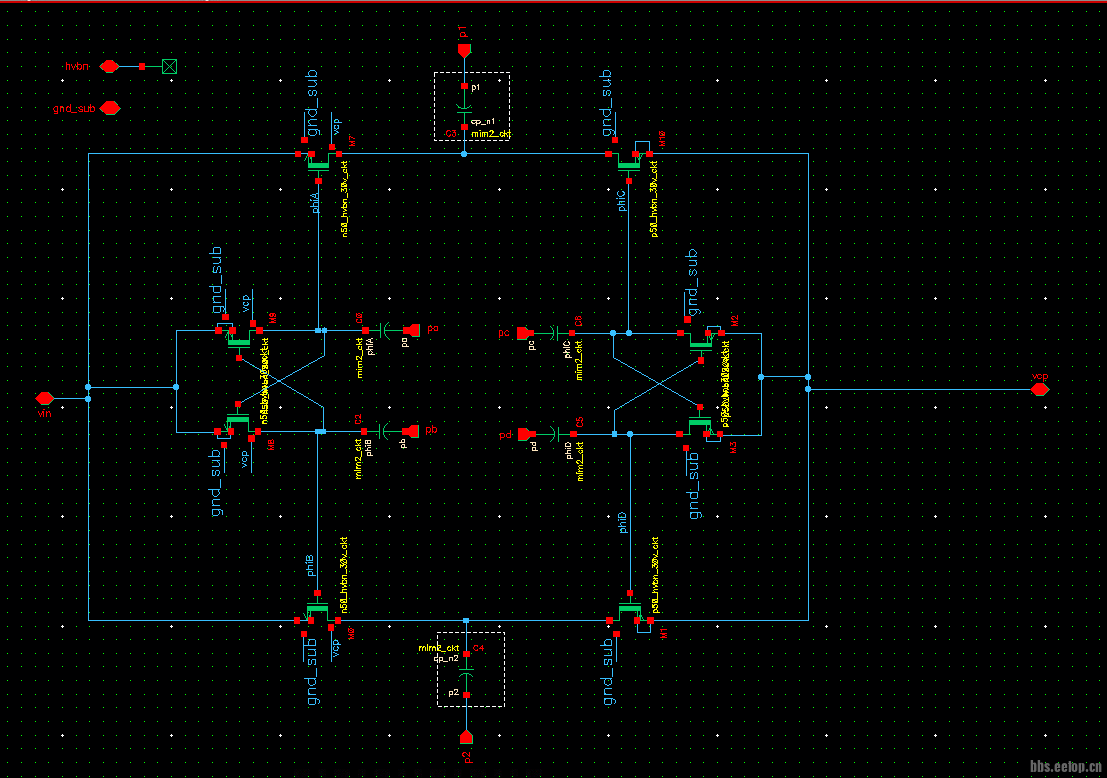Select transistor M3 on the right side

700,428
